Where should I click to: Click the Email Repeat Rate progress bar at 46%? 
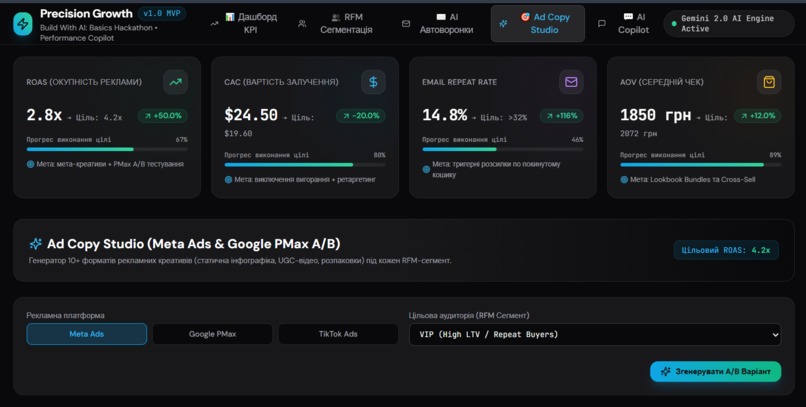tap(503, 149)
